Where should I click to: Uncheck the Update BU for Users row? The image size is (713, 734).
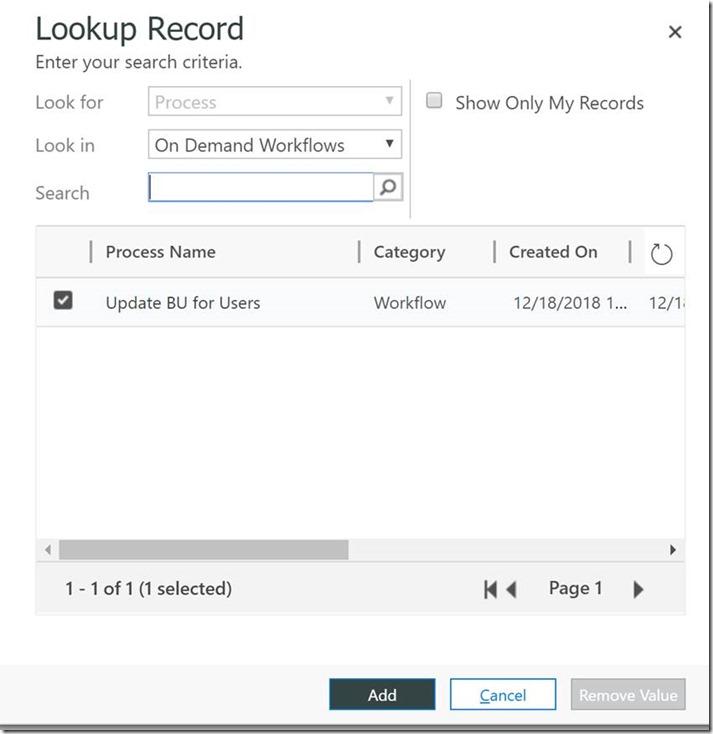(63, 300)
